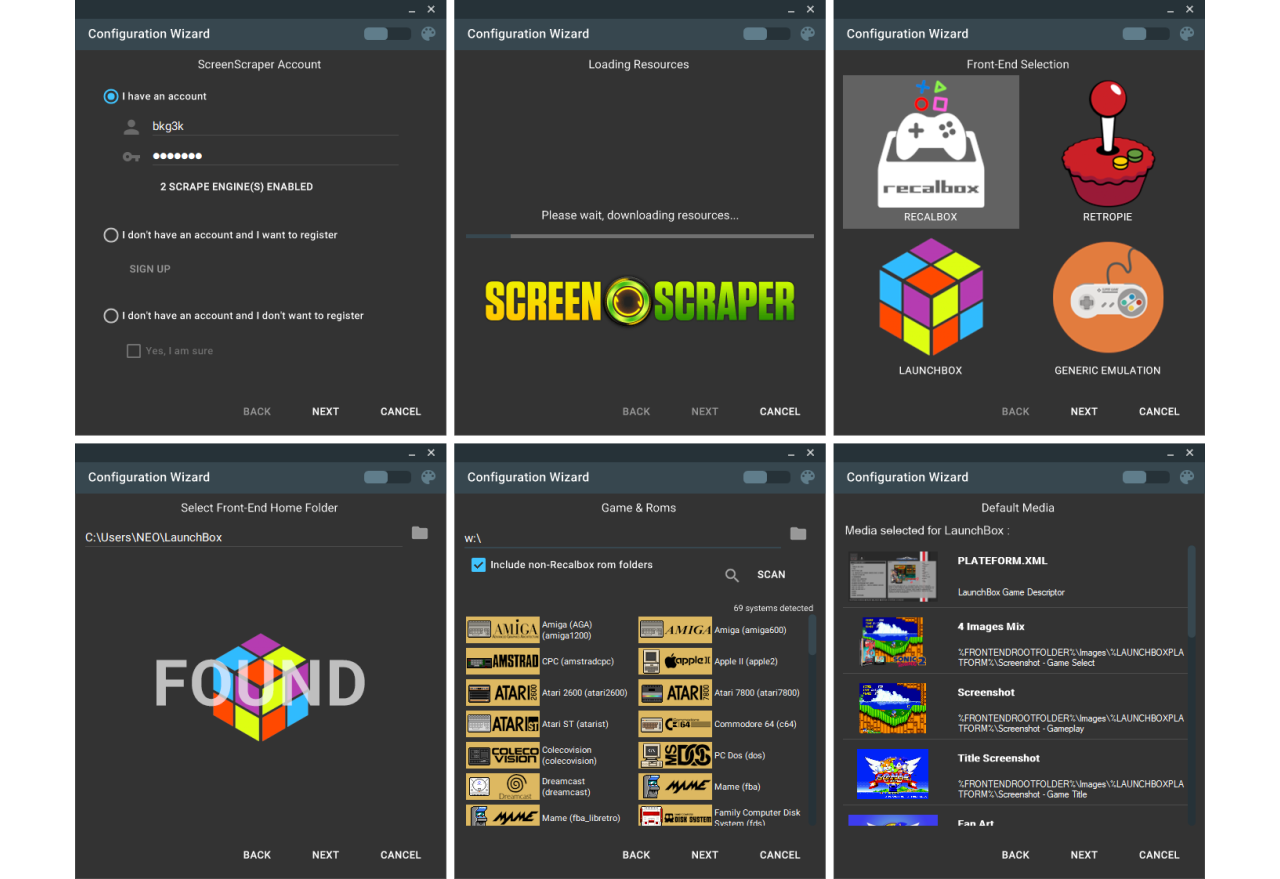Screen dimensions: 1280x879
Task: Click the downloading resources progress bar
Action: (640, 236)
